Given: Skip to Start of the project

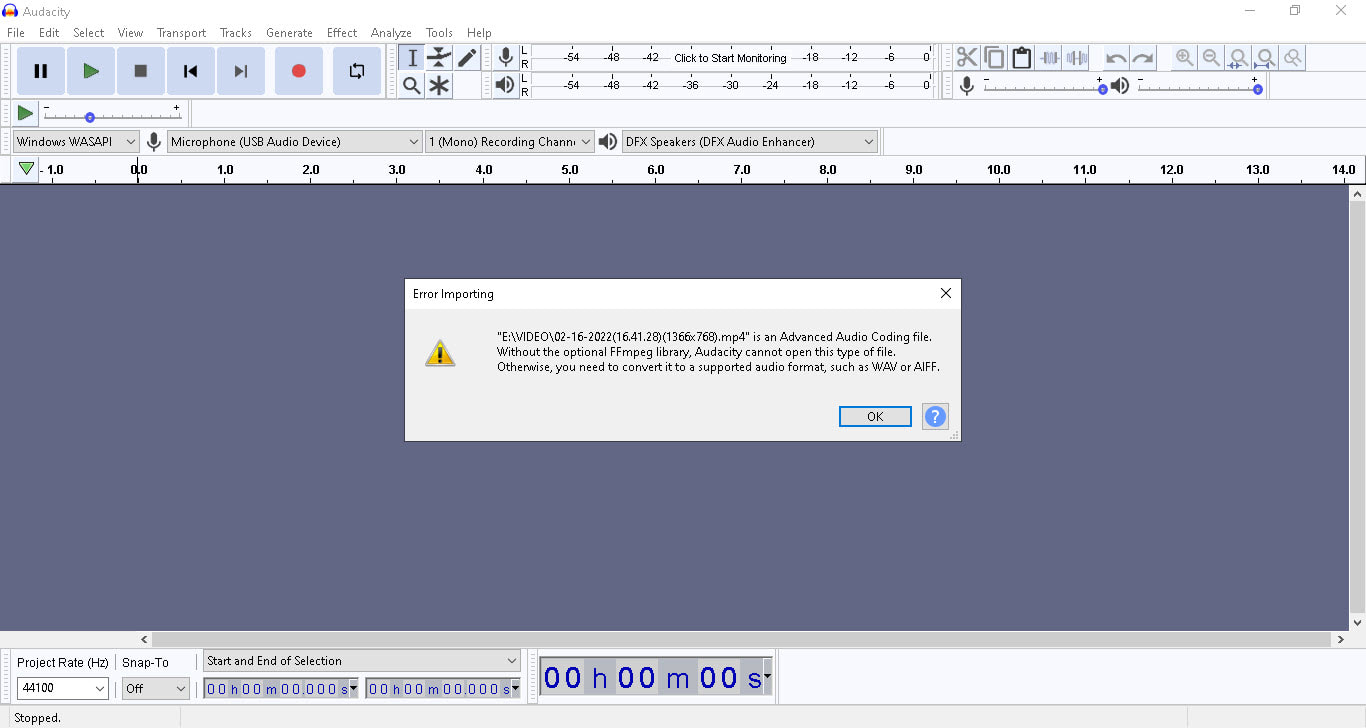Looking at the screenshot, I should (x=191, y=71).
